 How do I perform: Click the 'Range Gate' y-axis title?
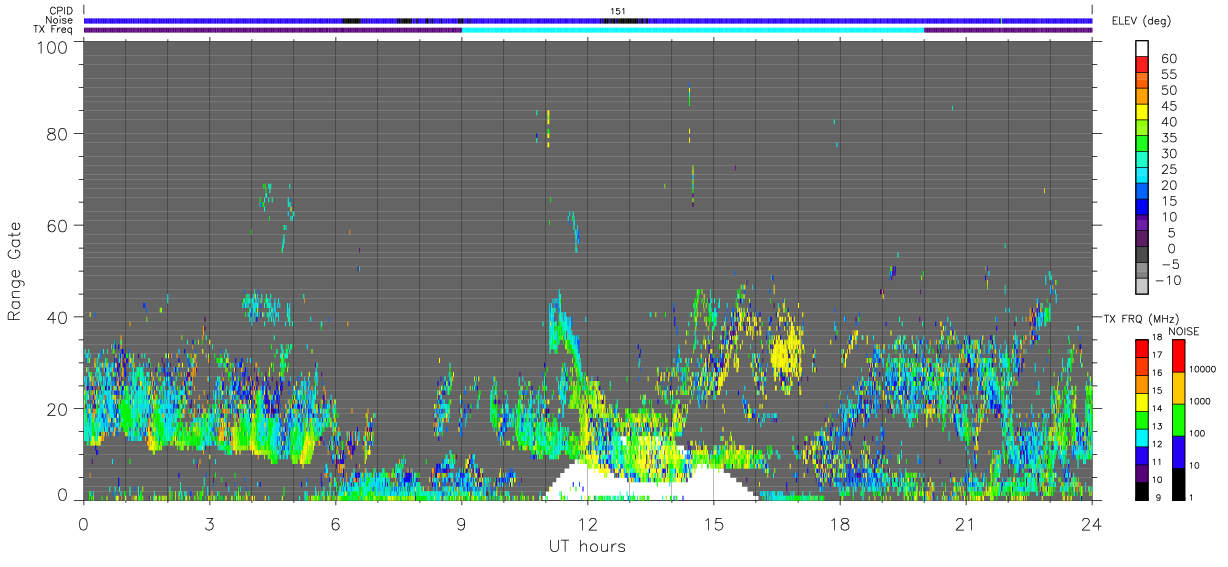(x=15, y=271)
